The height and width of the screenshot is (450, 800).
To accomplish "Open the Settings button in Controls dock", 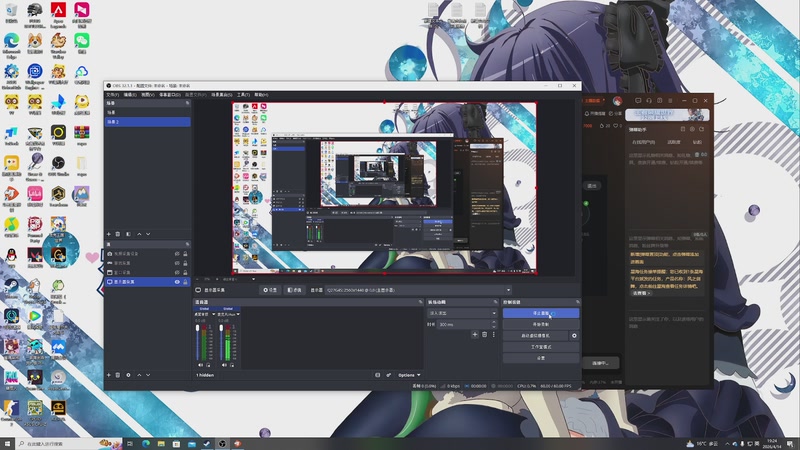I will coord(541,358).
